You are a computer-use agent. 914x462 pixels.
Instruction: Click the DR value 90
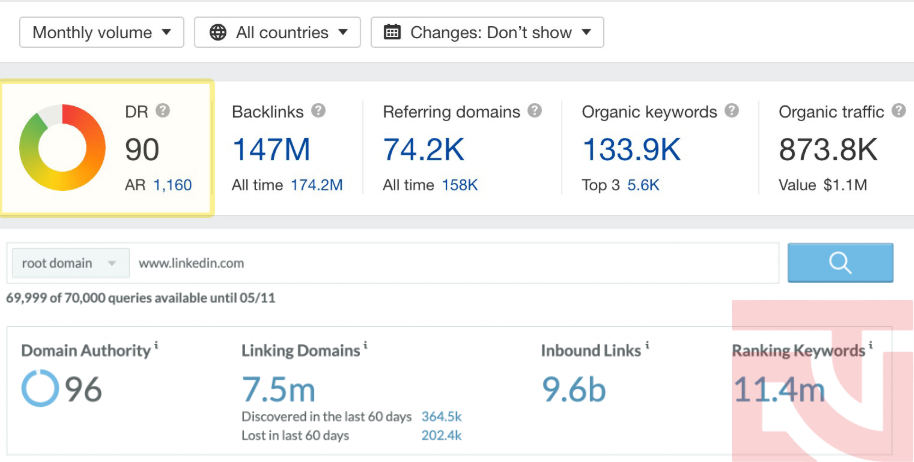(x=142, y=150)
